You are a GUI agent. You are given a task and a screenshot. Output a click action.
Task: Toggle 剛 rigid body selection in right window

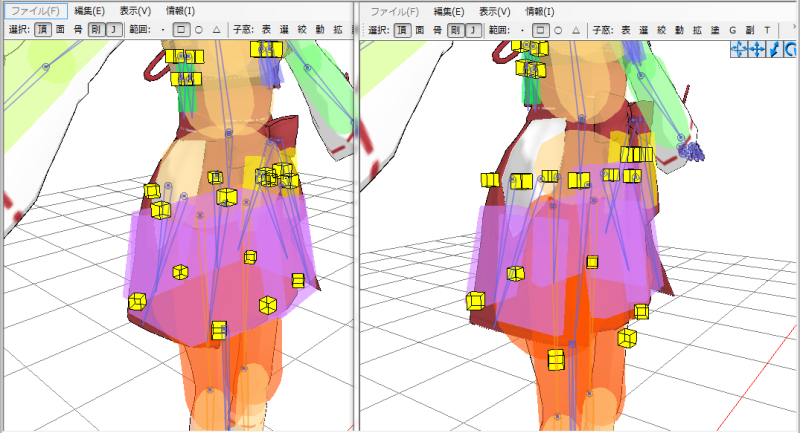tap(455, 30)
